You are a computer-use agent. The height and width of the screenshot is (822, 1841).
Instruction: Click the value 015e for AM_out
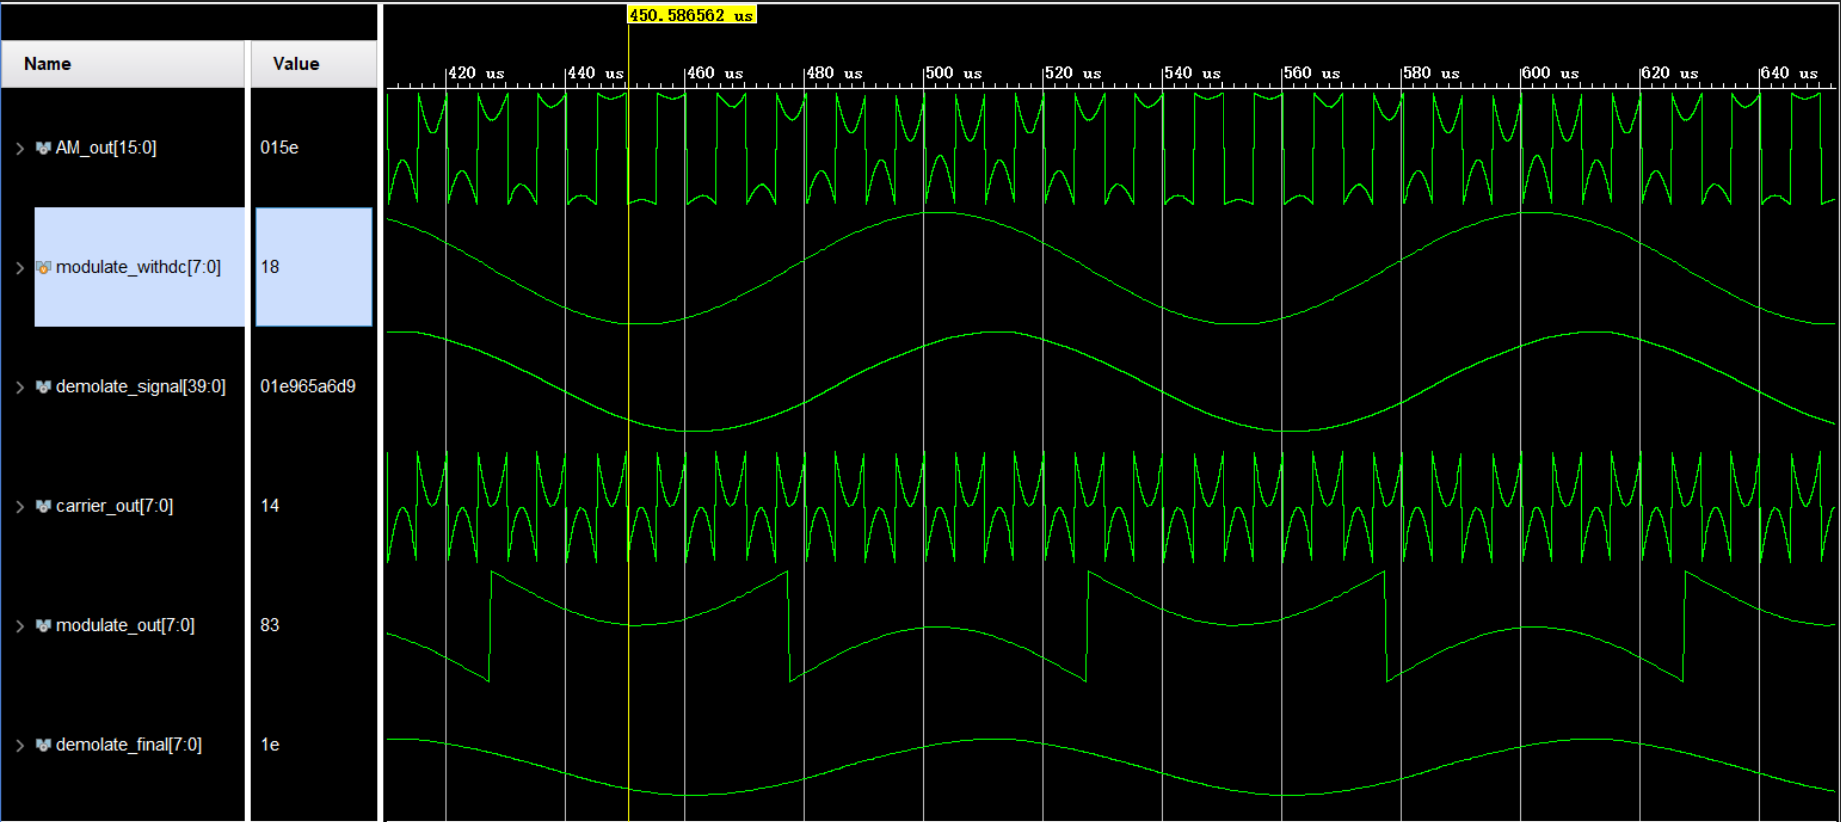coord(279,148)
